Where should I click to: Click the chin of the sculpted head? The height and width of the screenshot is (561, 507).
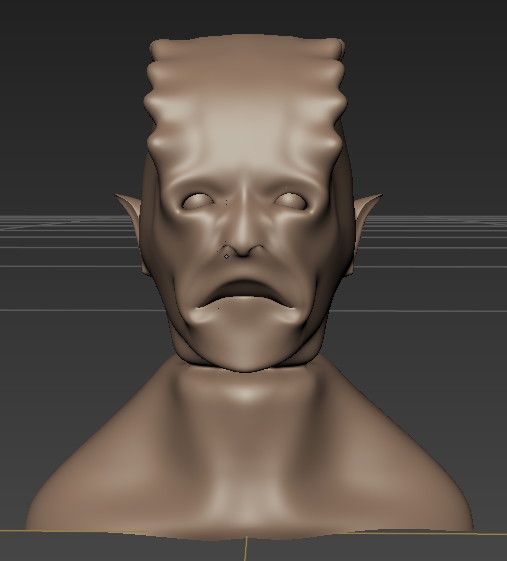point(246,353)
